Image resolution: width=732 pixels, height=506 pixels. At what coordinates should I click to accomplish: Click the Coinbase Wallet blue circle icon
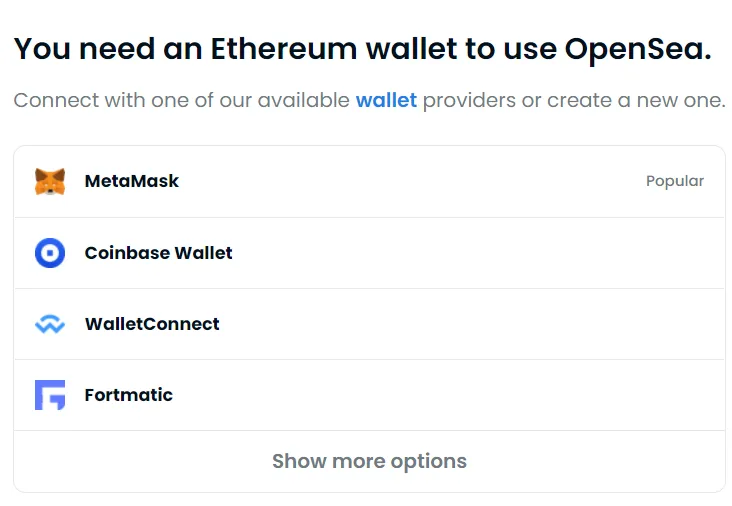click(50, 253)
